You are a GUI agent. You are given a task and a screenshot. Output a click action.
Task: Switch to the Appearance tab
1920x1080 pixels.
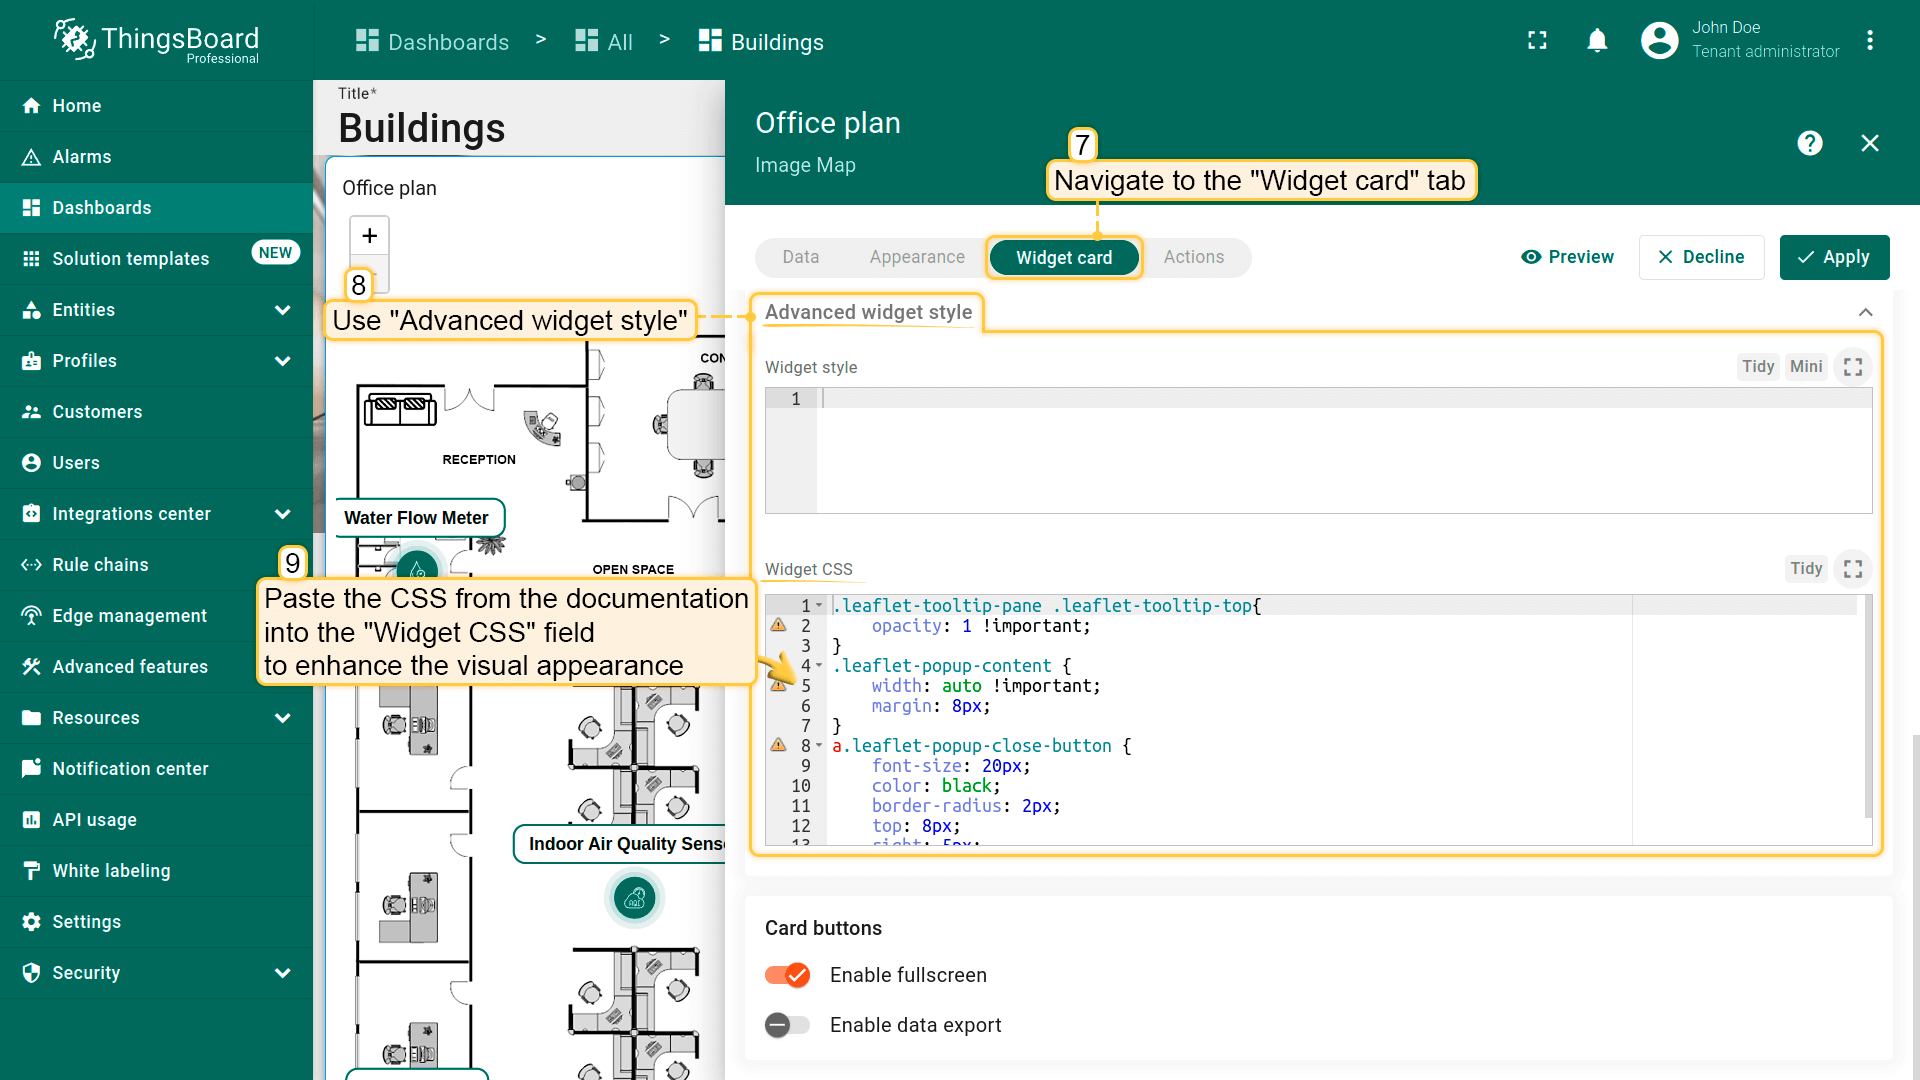(x=916, y=257)
